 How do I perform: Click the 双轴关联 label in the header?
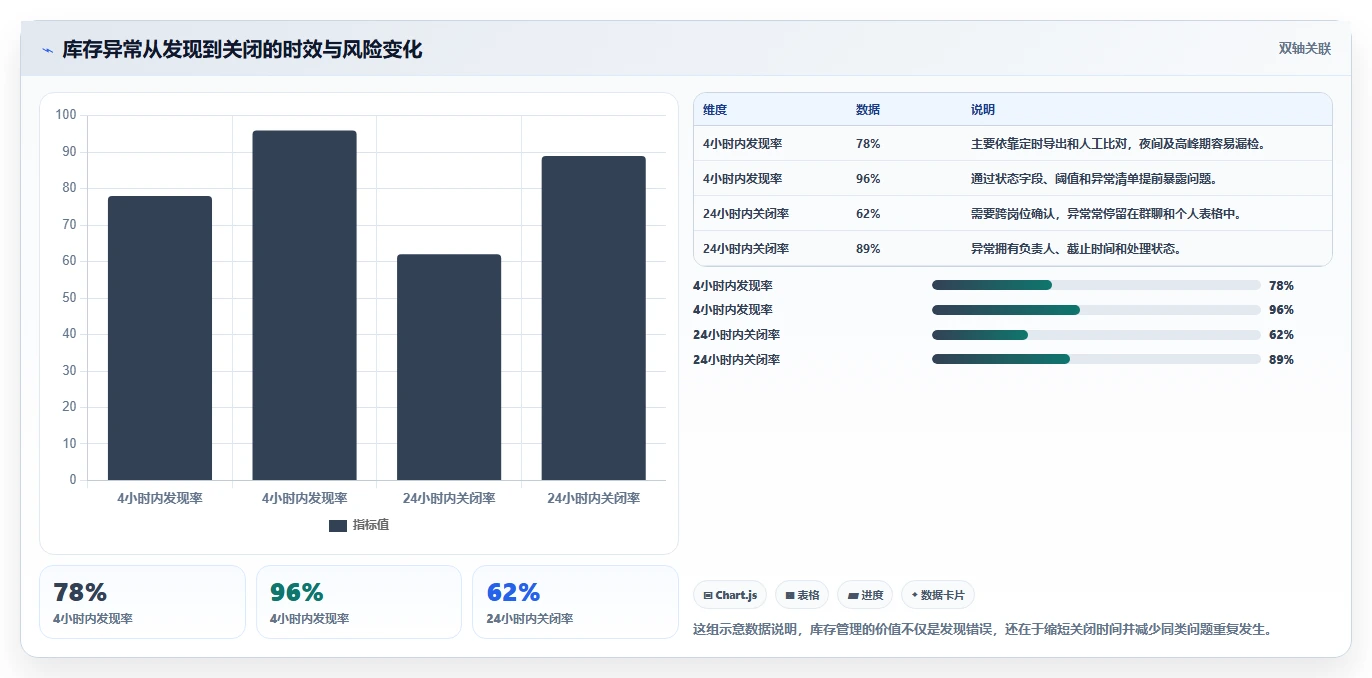1305,49
